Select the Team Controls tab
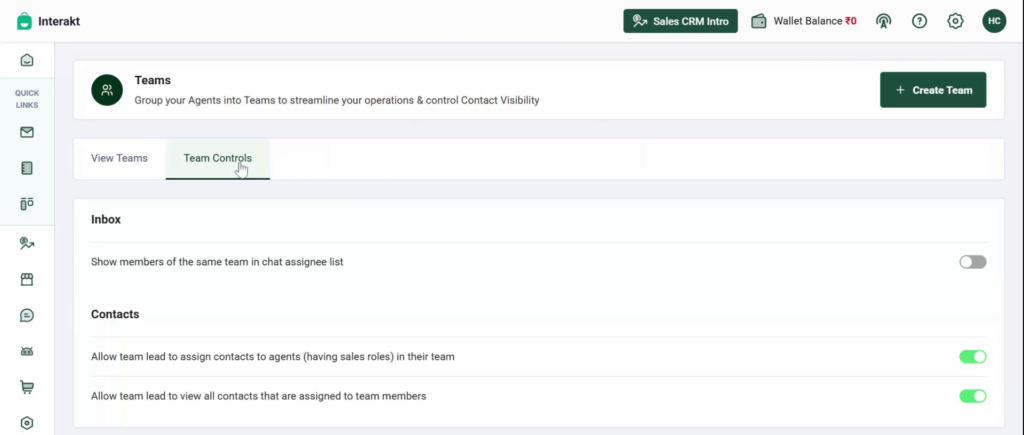Image resolution: width=1024 pixels, height=435 pixels. 217,158
